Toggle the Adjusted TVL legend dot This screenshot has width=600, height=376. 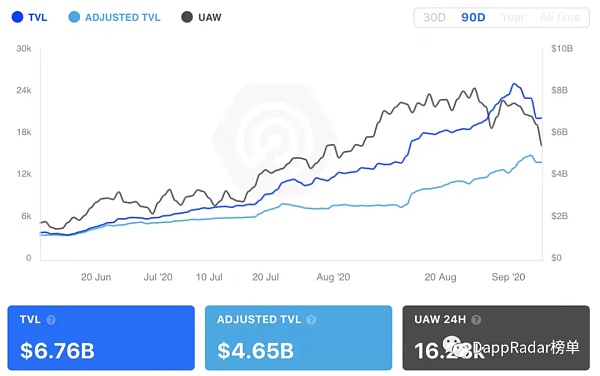(x=74, y=17)
